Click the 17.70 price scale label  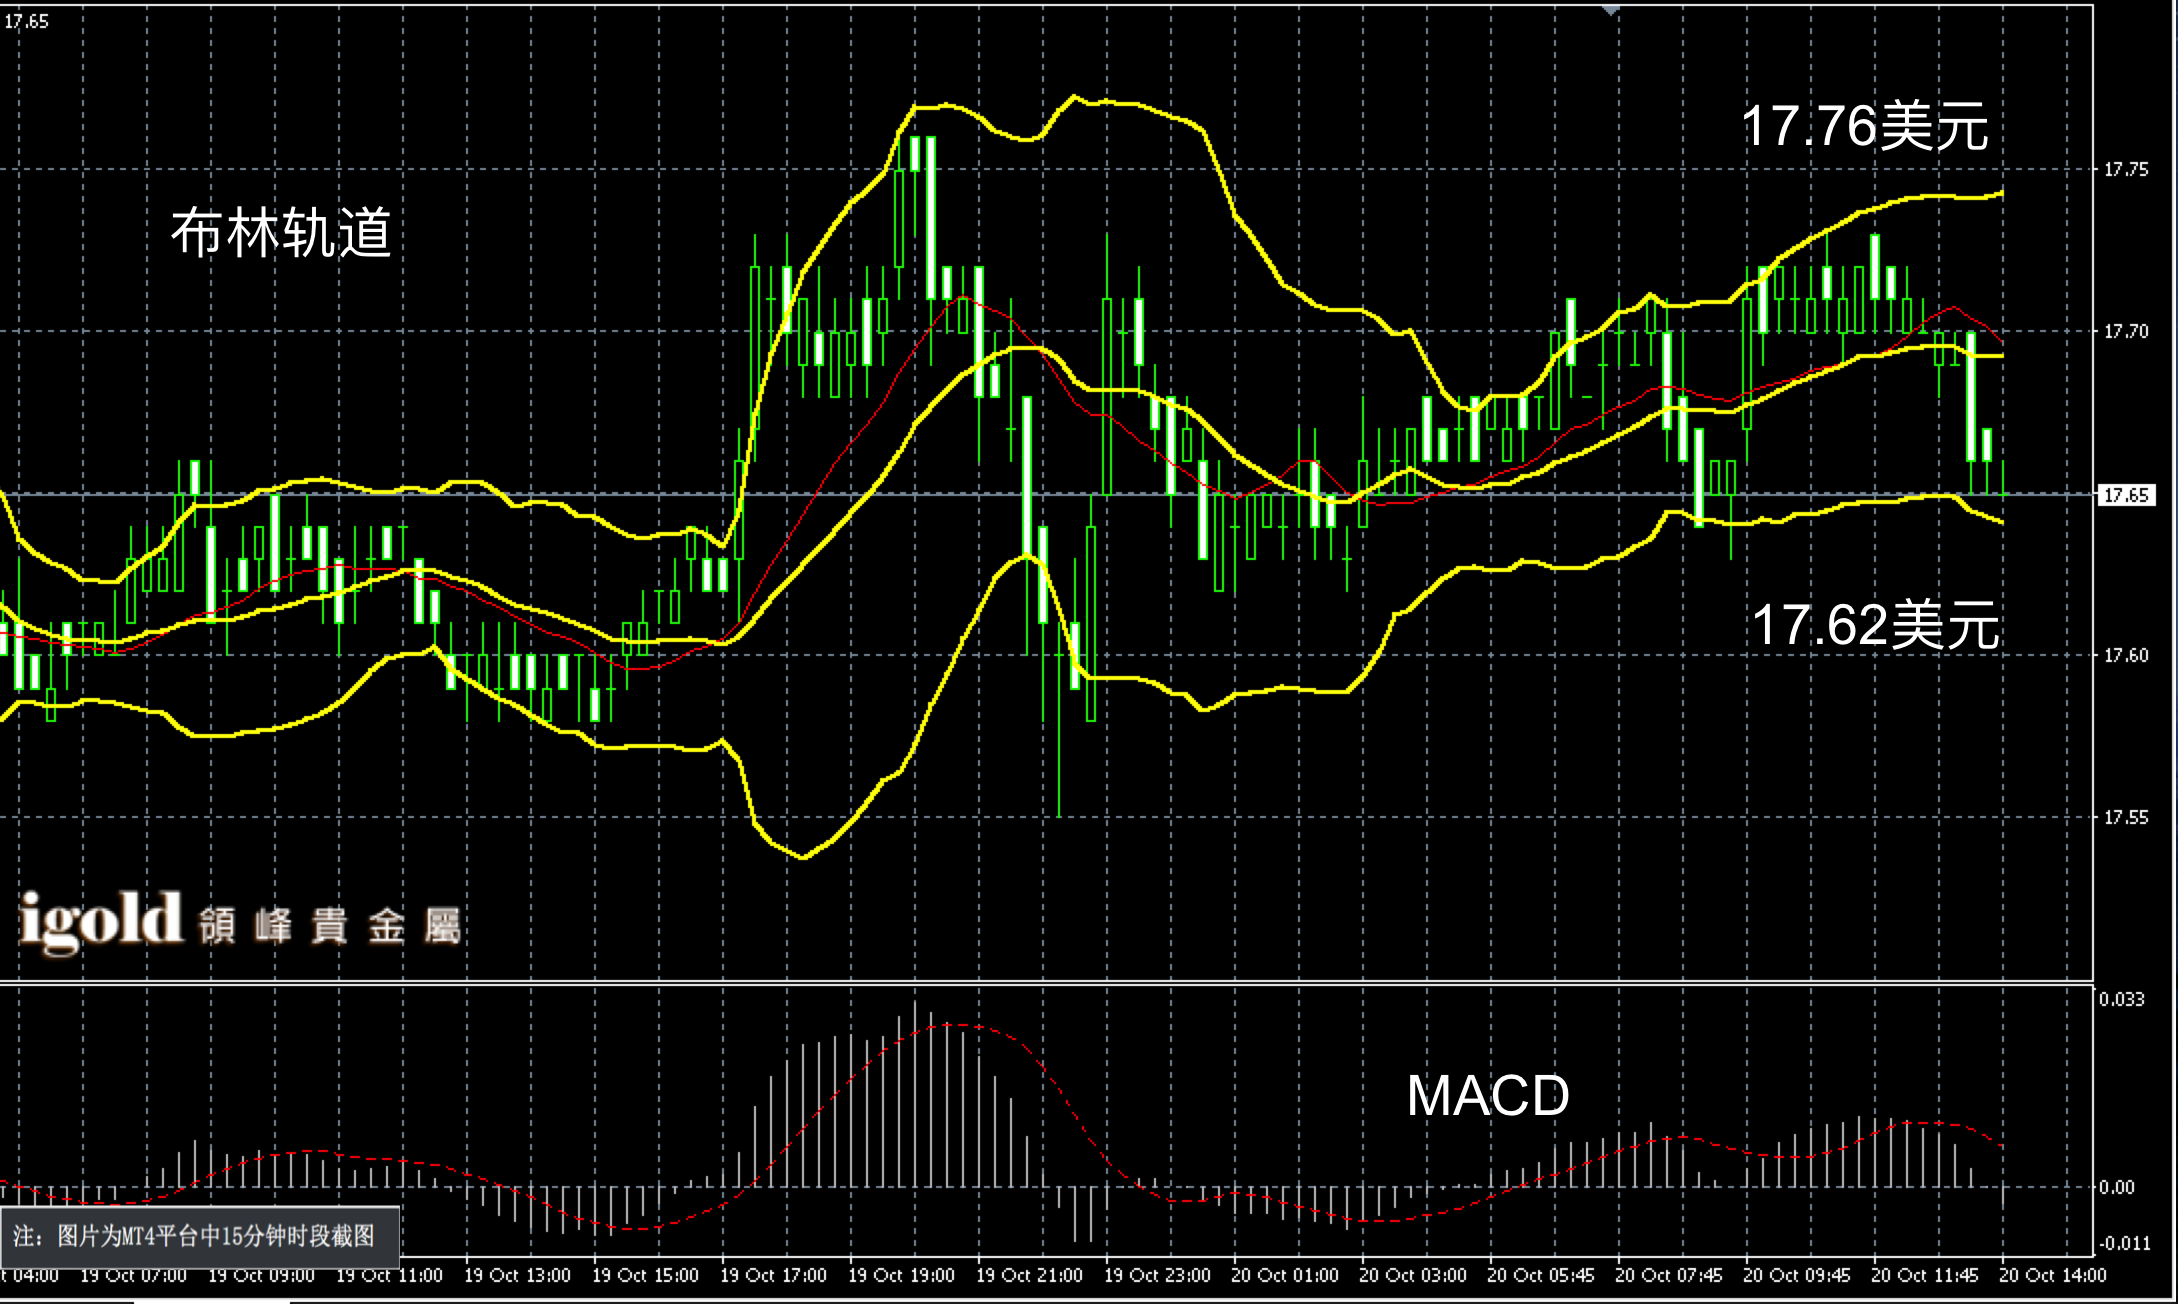[2125, 332]
